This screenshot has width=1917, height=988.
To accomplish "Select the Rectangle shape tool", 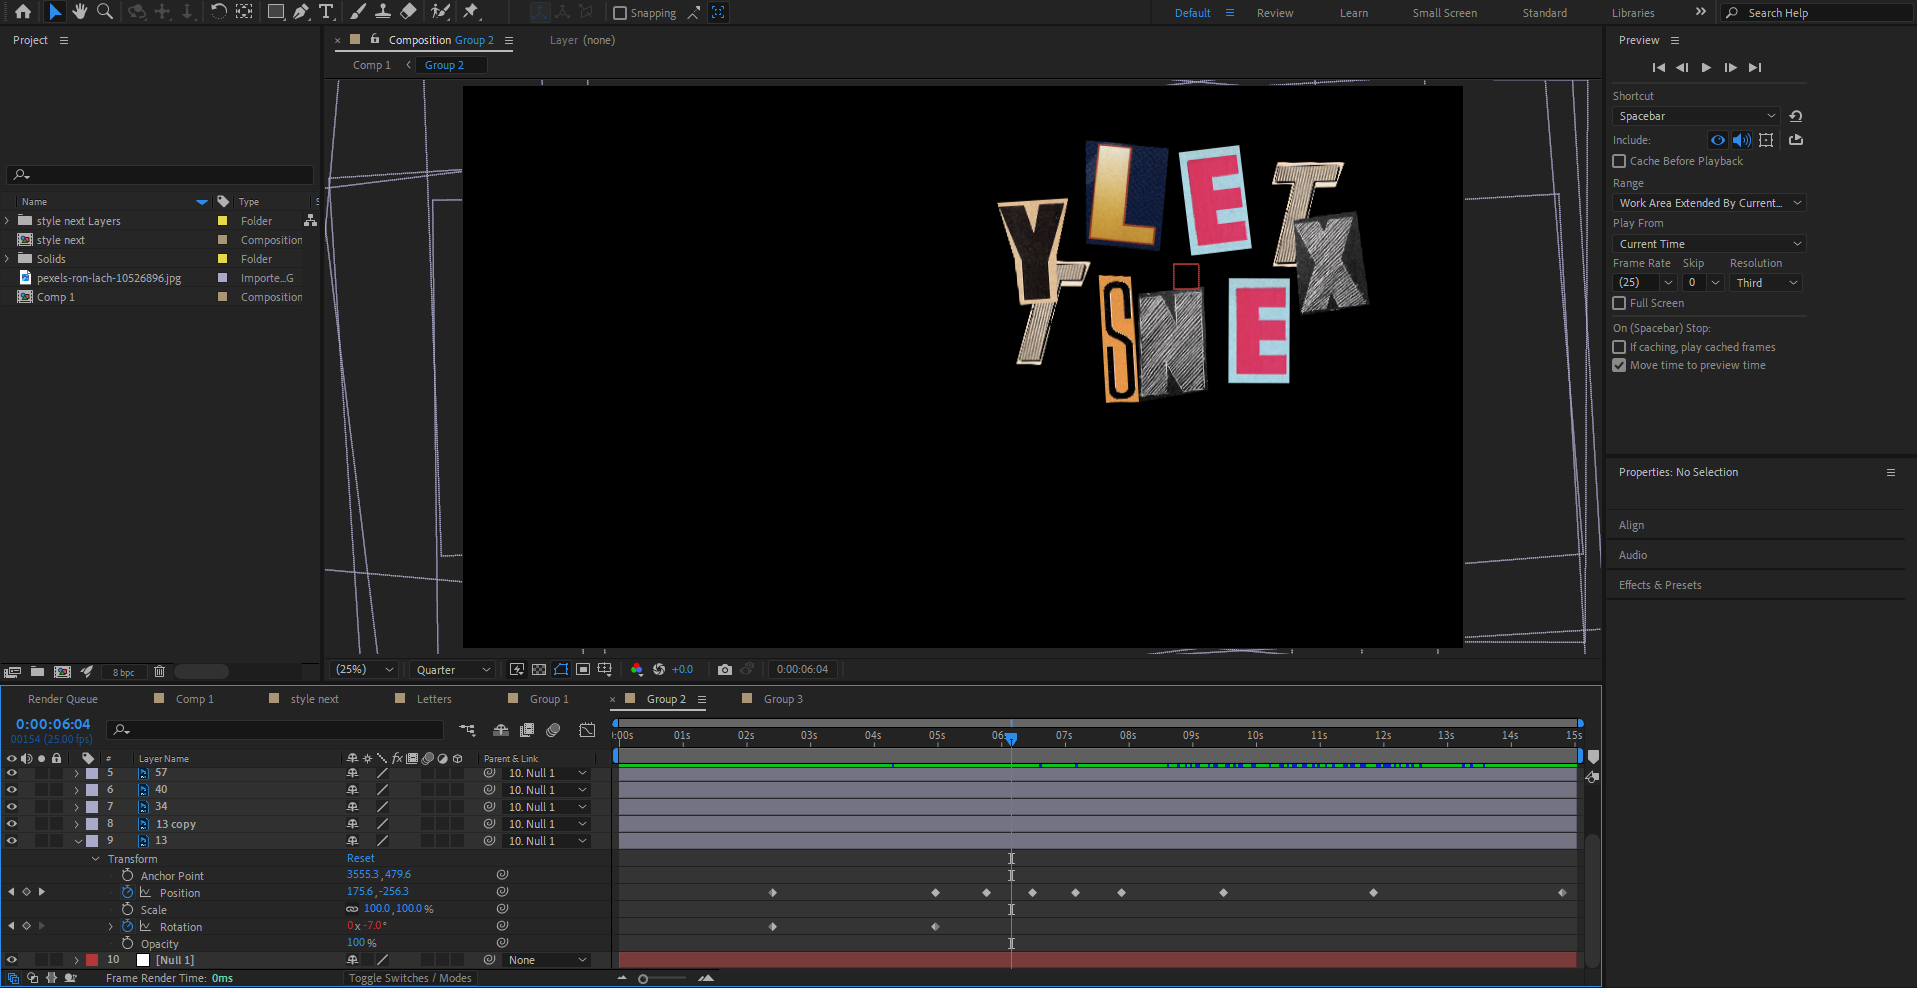I will (x=276, y=12).
